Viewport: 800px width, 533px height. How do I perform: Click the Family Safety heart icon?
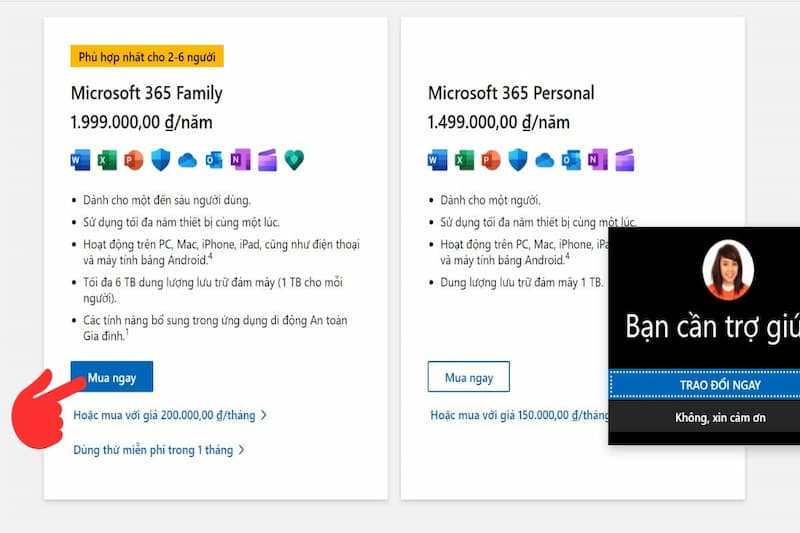[x=294, y=160]
